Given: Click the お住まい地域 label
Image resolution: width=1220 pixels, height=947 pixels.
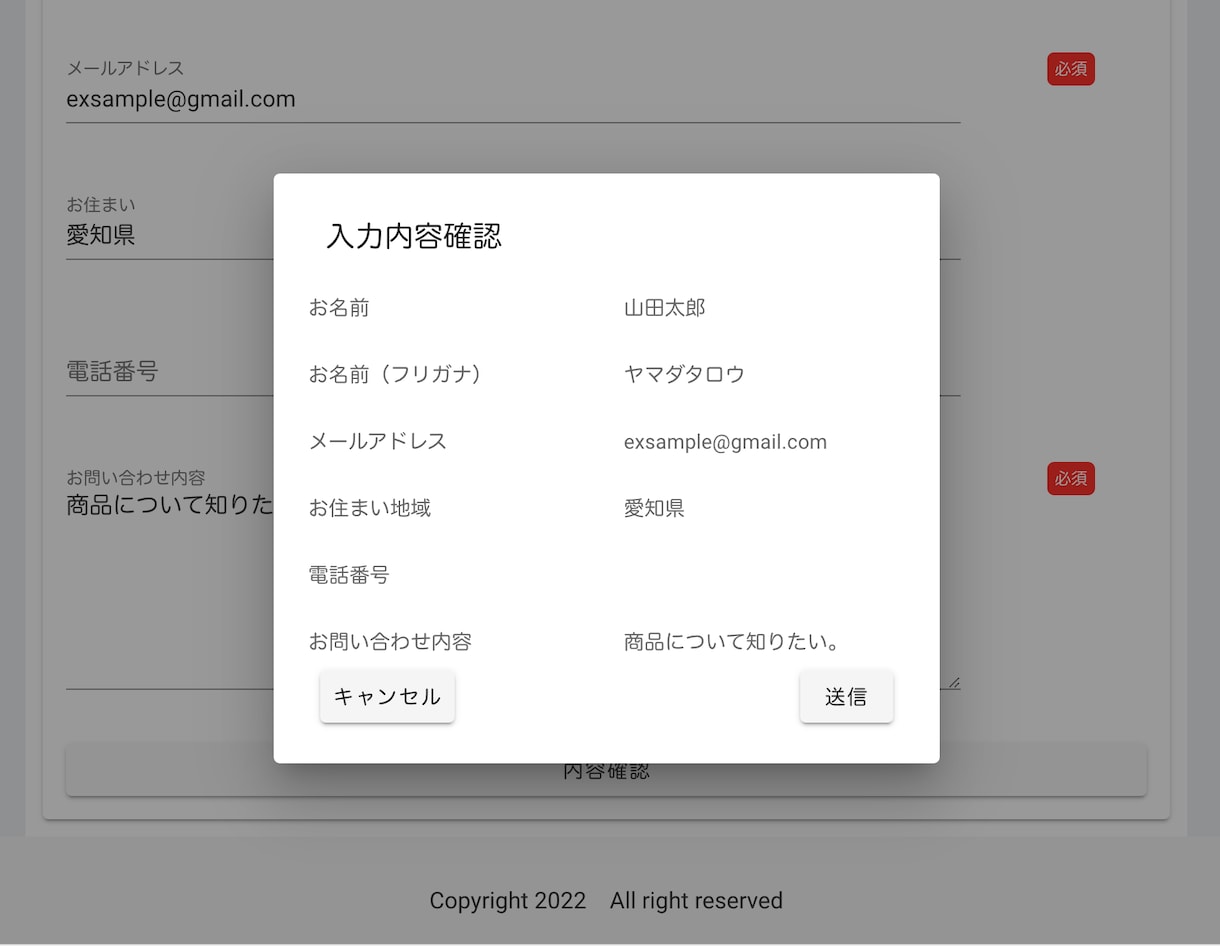Looking at the screenshot, I should [x=370, y=508].
